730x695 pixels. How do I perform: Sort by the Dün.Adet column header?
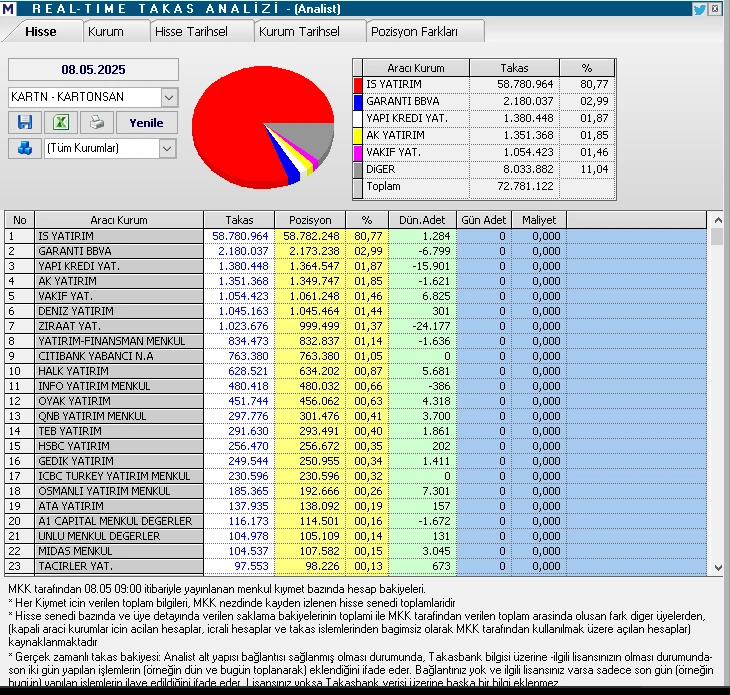(422, 220)
